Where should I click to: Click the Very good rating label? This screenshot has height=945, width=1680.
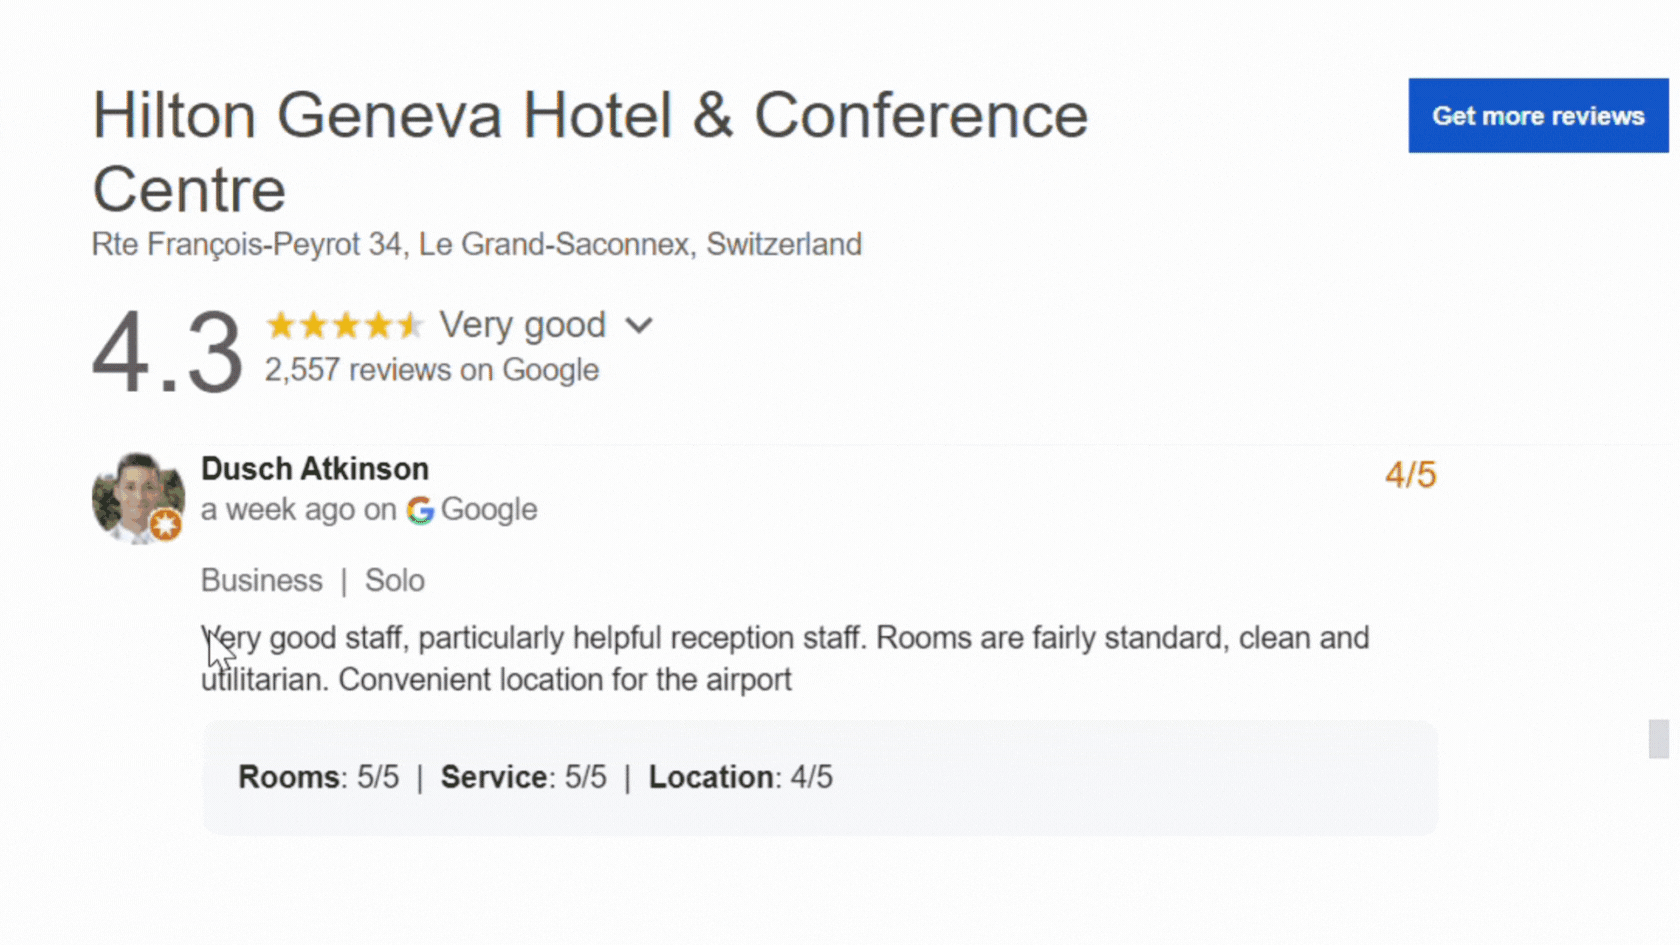(x=522, y=325)
